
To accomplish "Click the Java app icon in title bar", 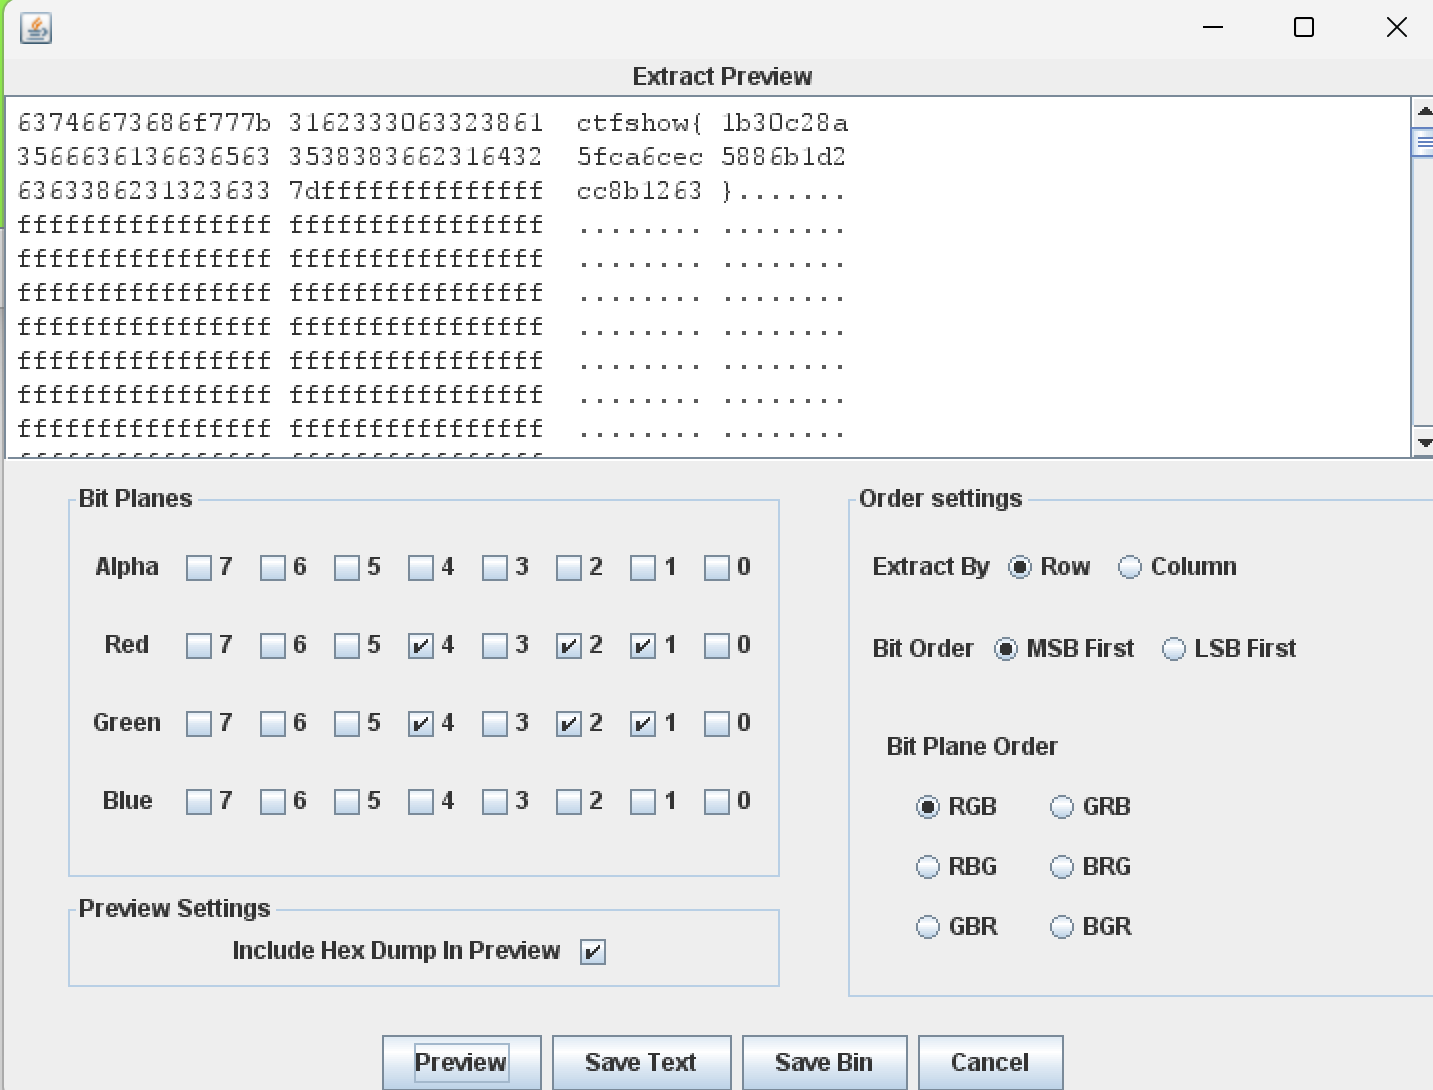I will click(36, 28).
